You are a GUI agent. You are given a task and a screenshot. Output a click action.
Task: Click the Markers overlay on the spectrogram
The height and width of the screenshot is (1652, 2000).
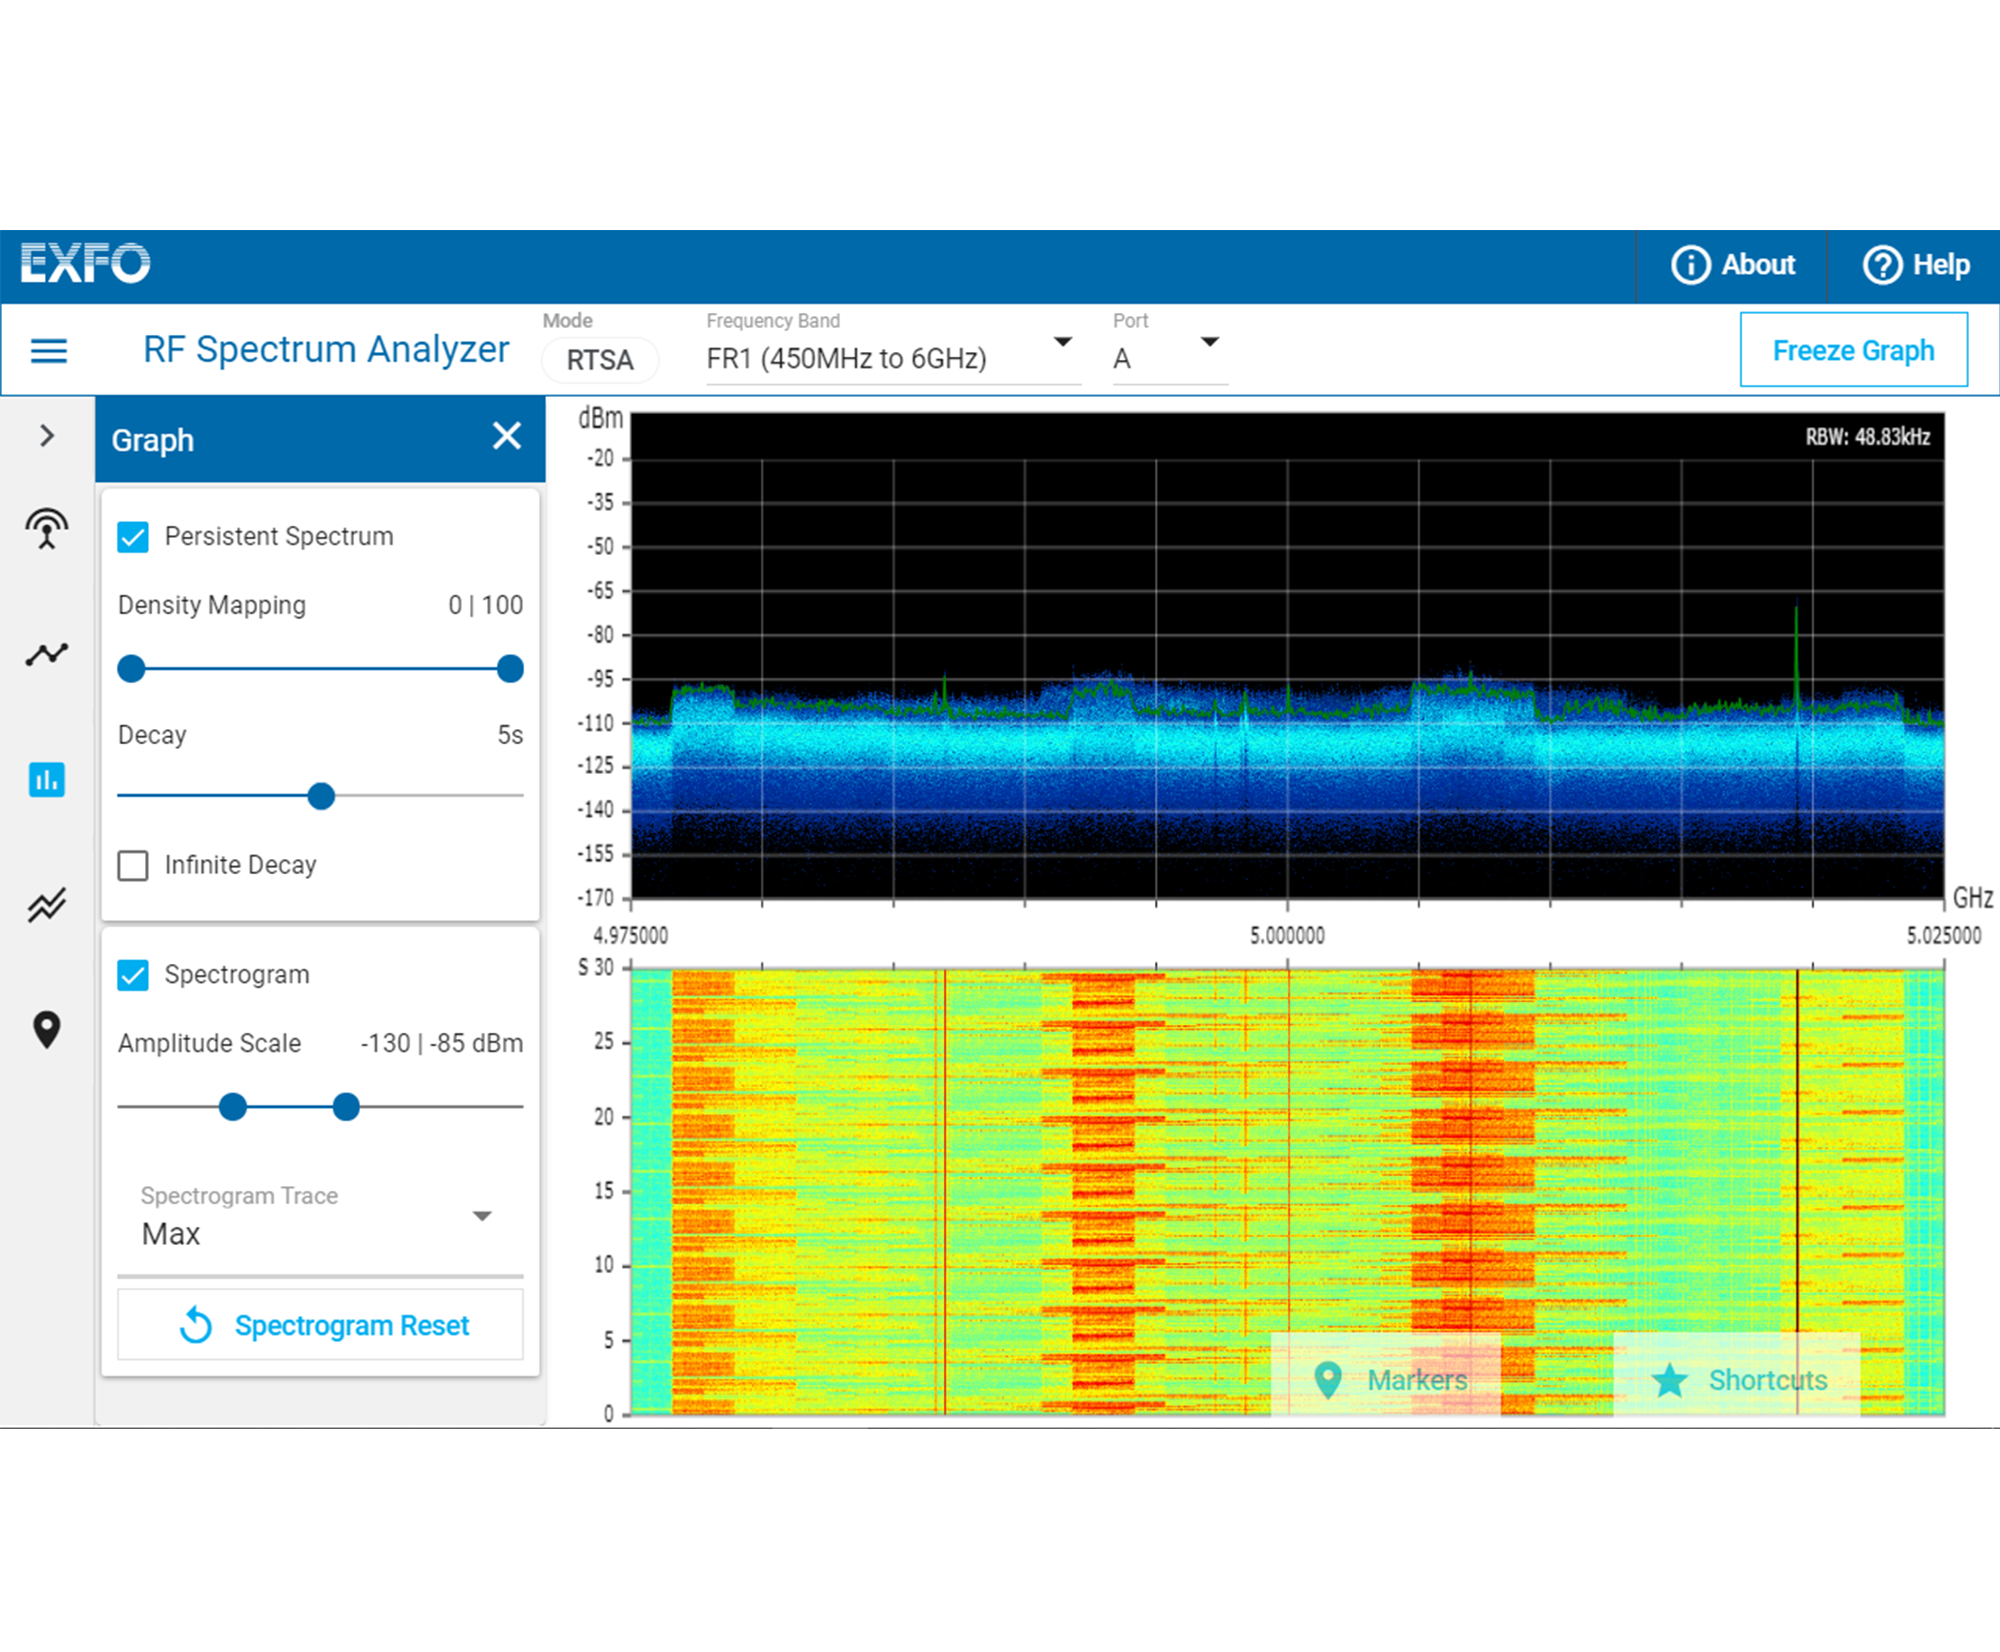coord(1416,1380)
